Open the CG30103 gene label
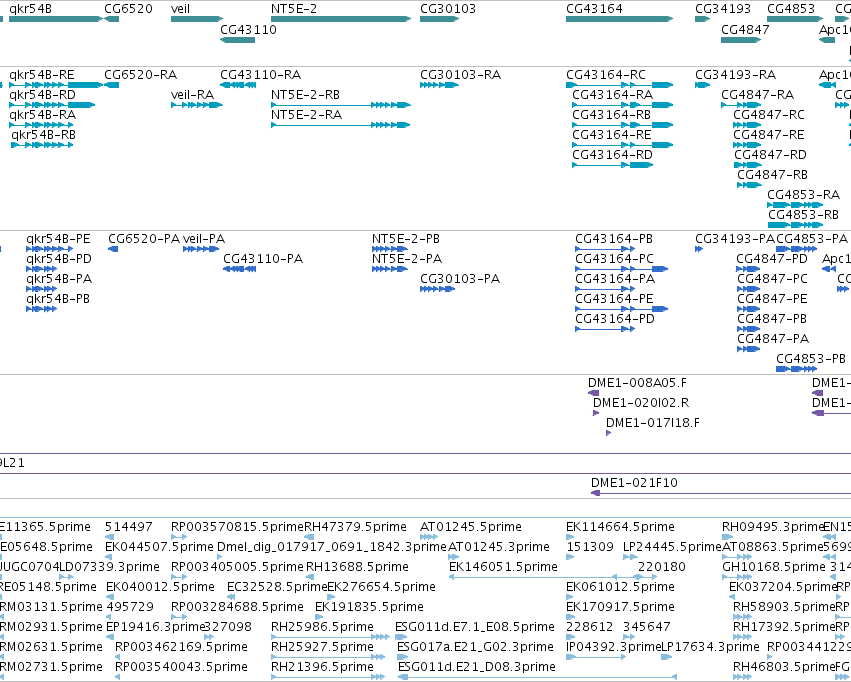 coord(448,9)
